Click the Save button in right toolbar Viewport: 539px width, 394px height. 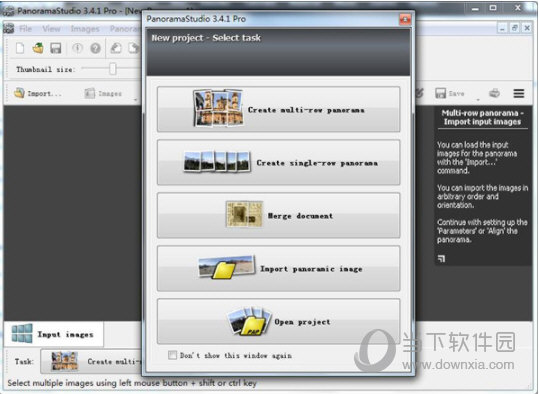[450, 93]
